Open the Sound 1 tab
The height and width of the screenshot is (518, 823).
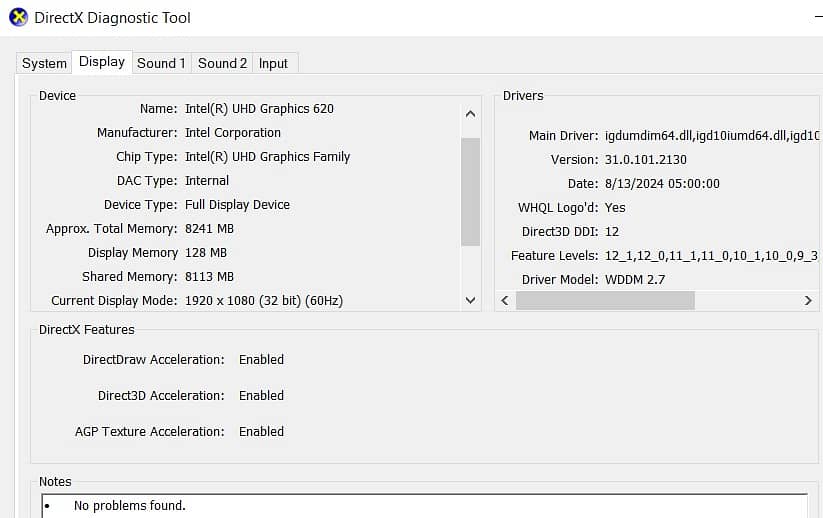tap(161, 63)
